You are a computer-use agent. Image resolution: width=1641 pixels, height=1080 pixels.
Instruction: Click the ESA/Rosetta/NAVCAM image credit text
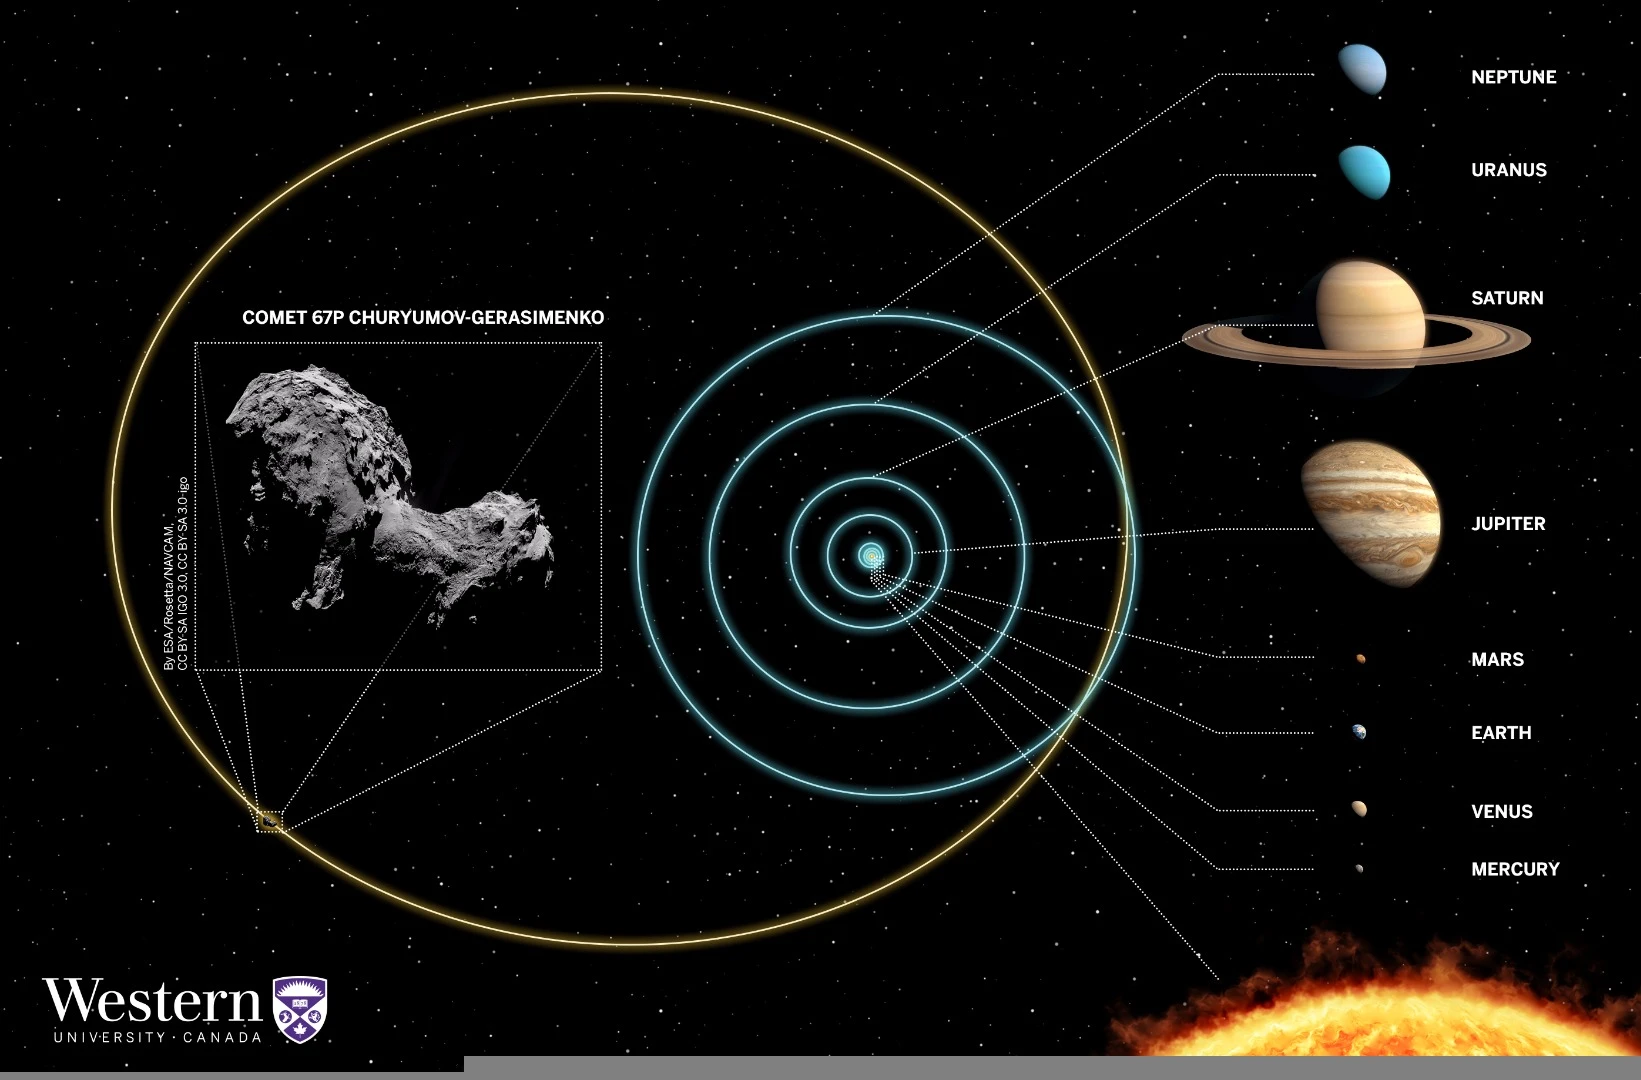pyautogui.click(x=176, y=574)
